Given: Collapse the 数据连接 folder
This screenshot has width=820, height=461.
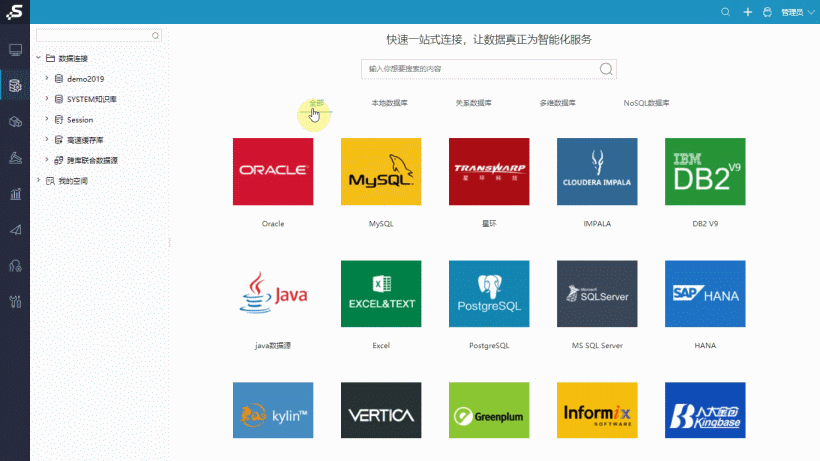Looking at the screenshot, I should tap(38, 59).
